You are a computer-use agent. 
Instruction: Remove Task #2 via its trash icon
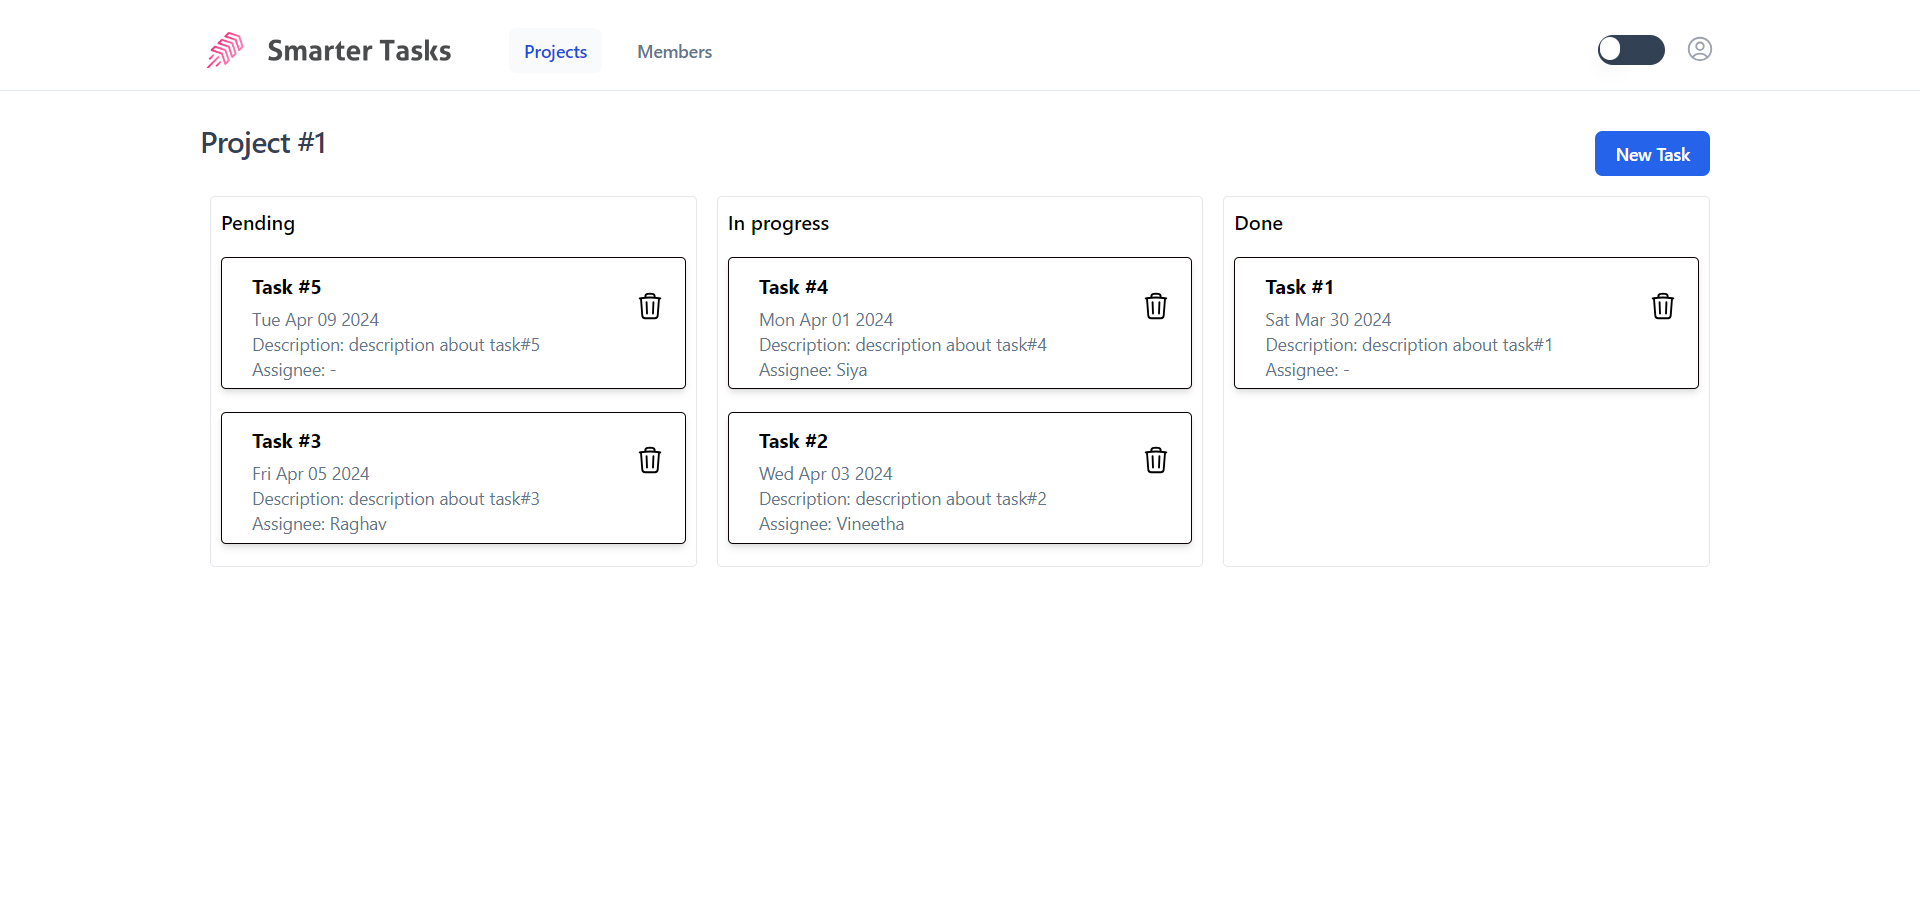pyautogui.click(x=1156, y=460)
